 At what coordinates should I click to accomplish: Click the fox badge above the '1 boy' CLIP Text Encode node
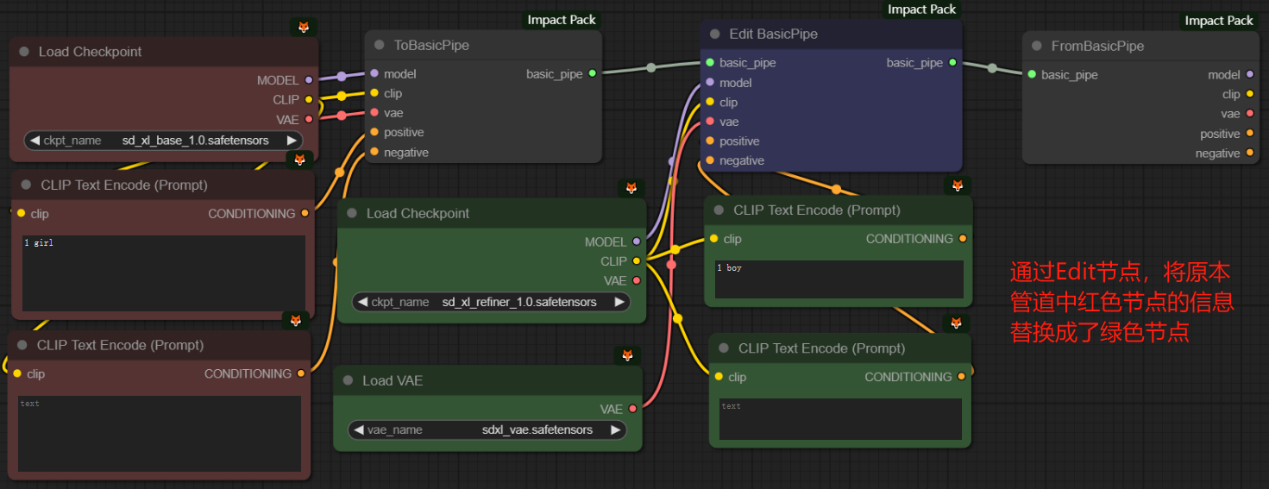click(957, 186)
